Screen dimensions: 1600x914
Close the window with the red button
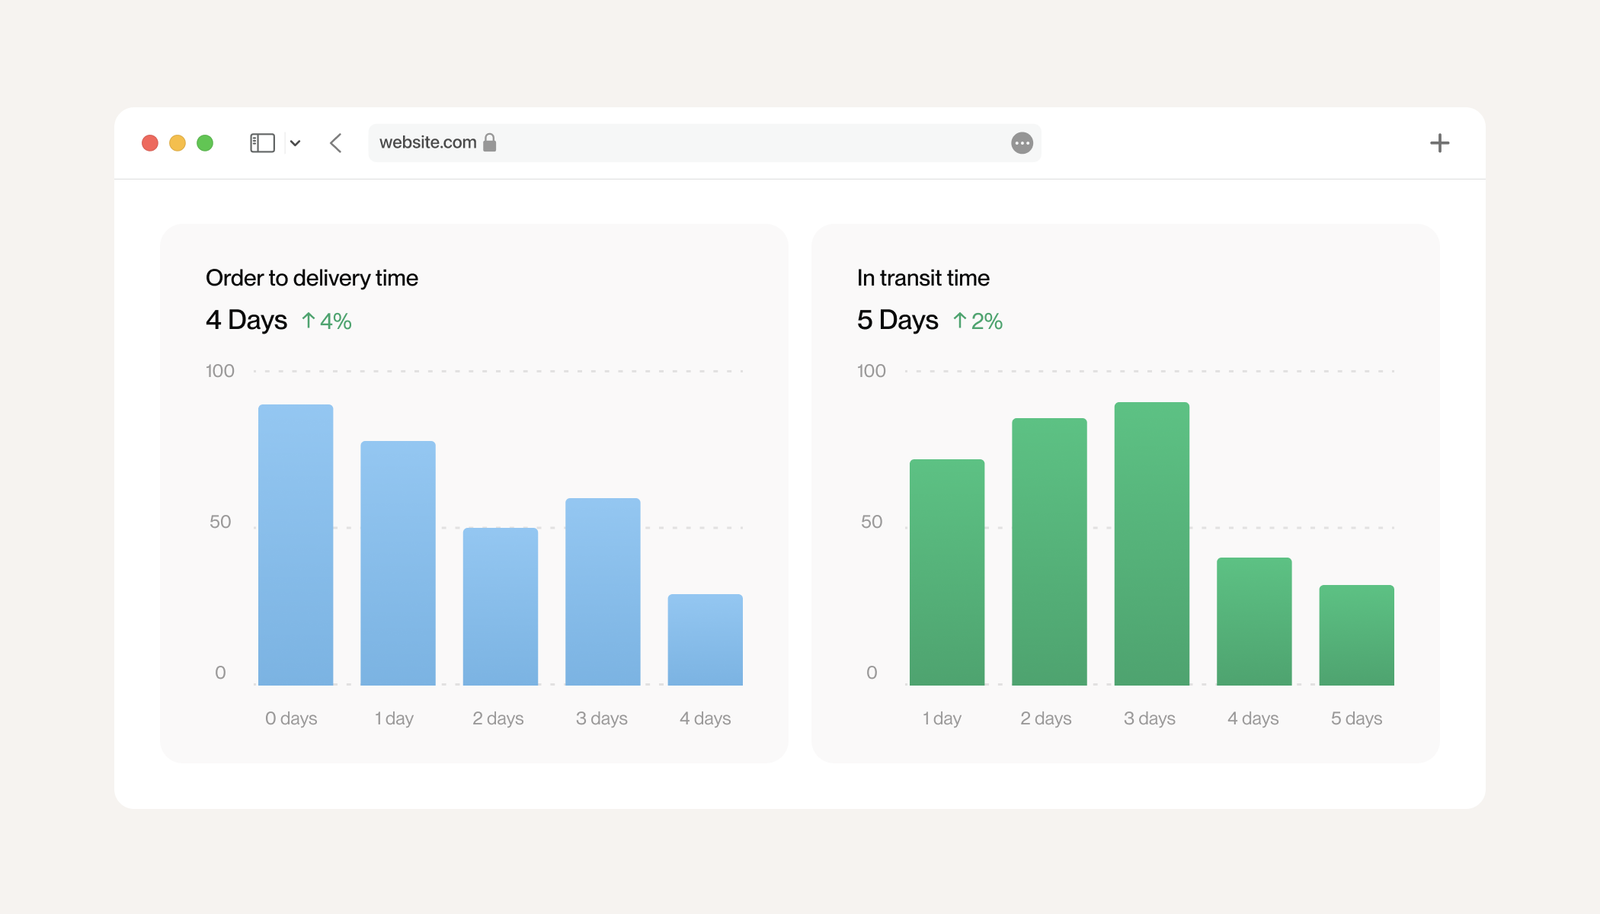pyautogui.click(x=150, y=143)
